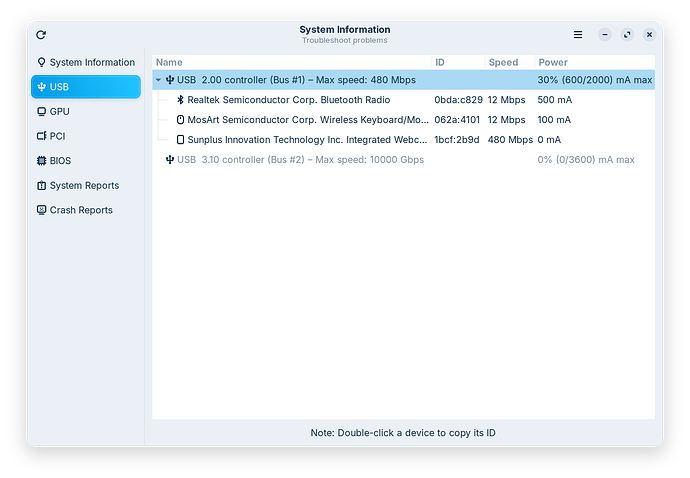
Task: Open the hamburger menu in the title bar
Action: tap(578, 34)
